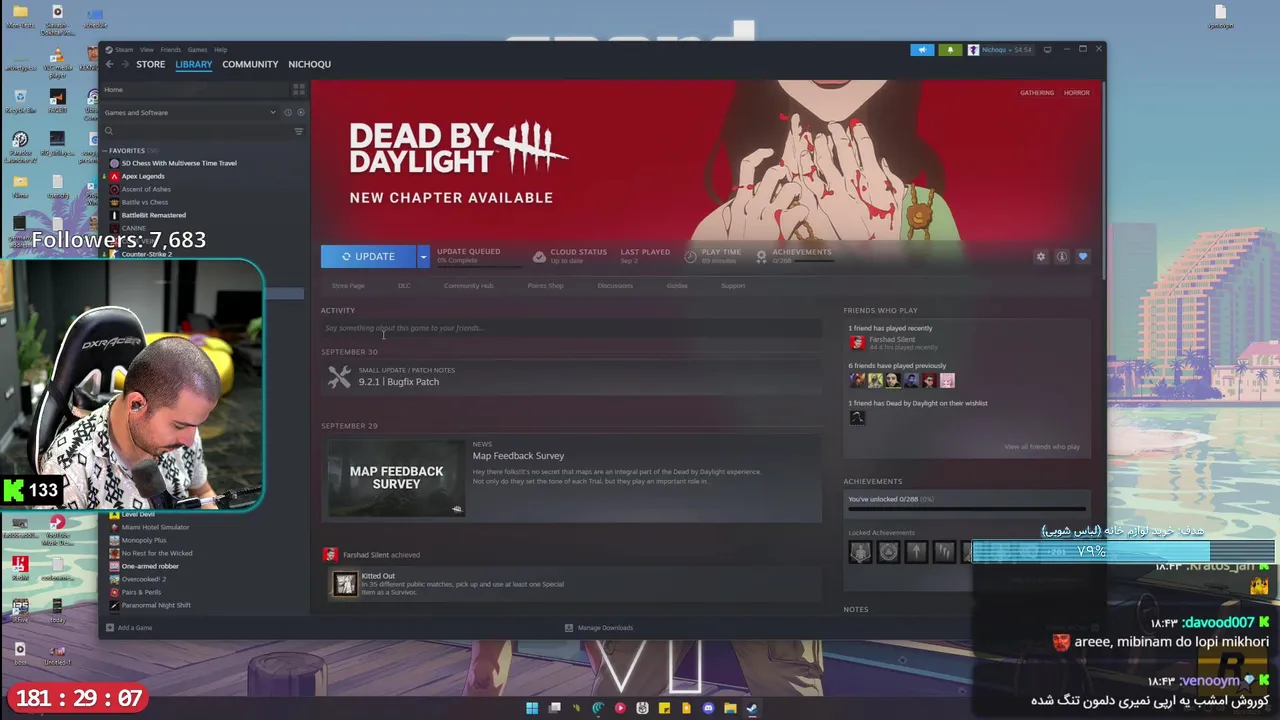Go to the STORE tab
The height and width of the screenshot is (720, 1280).
click(x=151, y=64)
